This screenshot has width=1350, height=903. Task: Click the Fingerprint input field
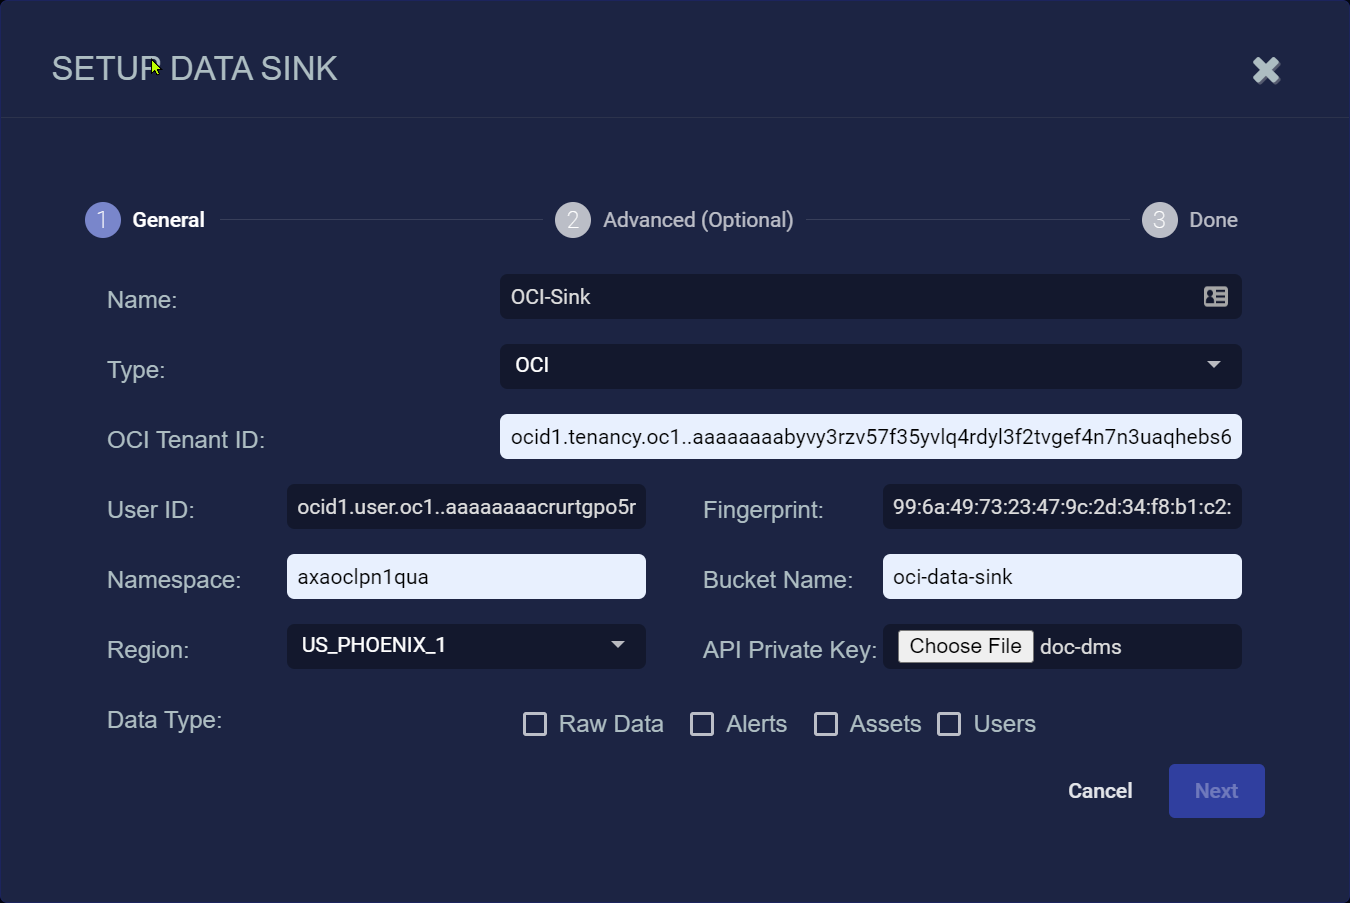tap(1062, 507)
